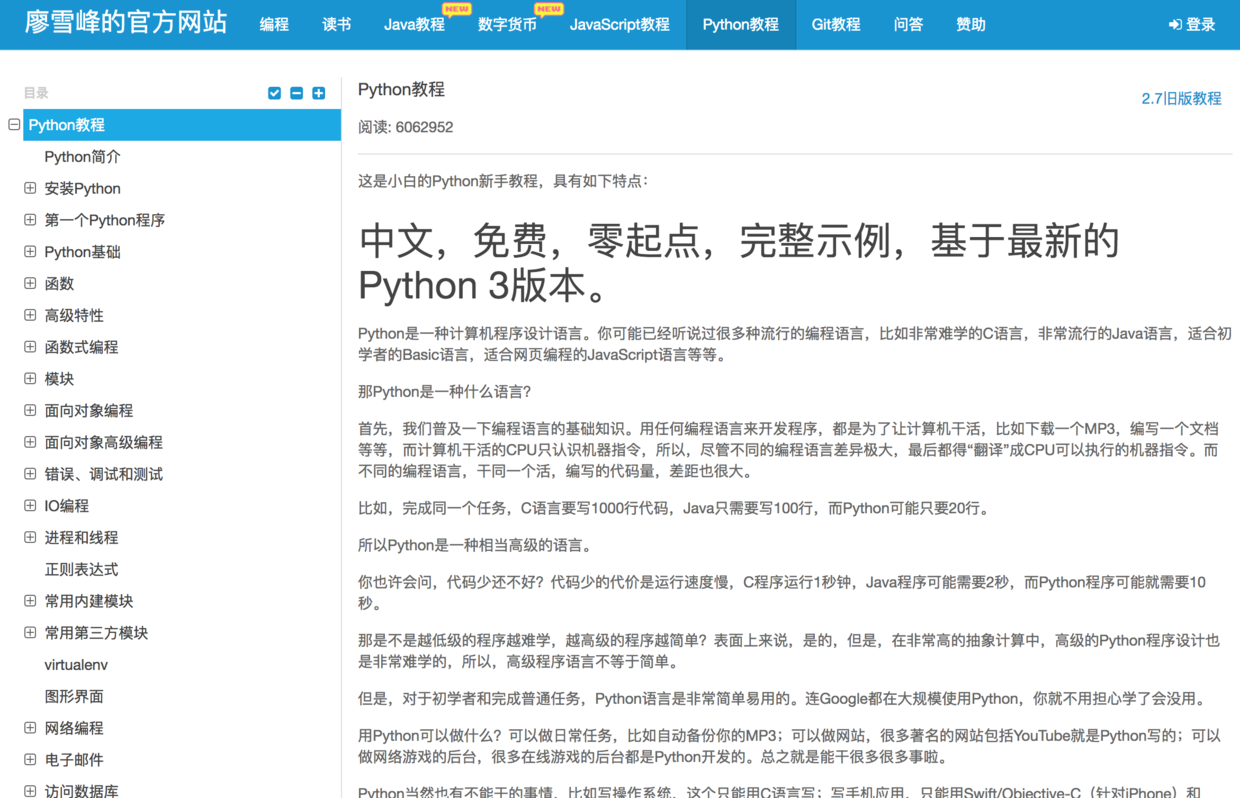1240x798 pixels.
Task: Collapse the Python教程 root node
Action: 14,125
